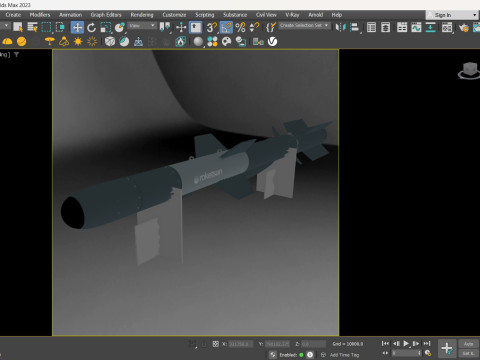Open the Sign In dropdown

tap(452, 15)
